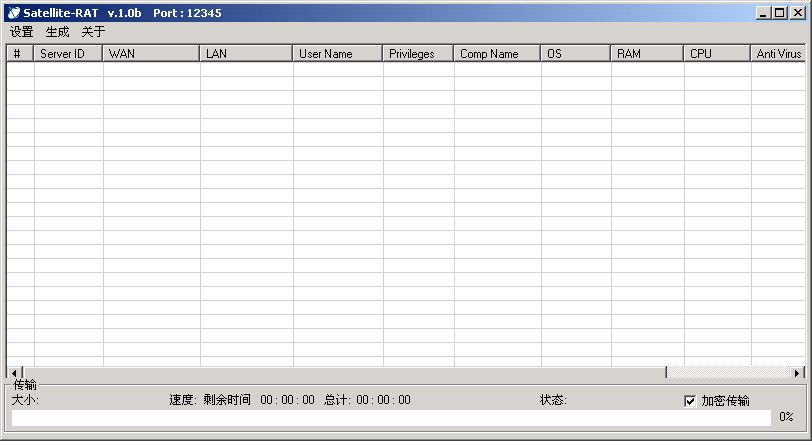Click the horizontal scrollbar right arrow
This screenshot has width=812, height=441.
797,373
